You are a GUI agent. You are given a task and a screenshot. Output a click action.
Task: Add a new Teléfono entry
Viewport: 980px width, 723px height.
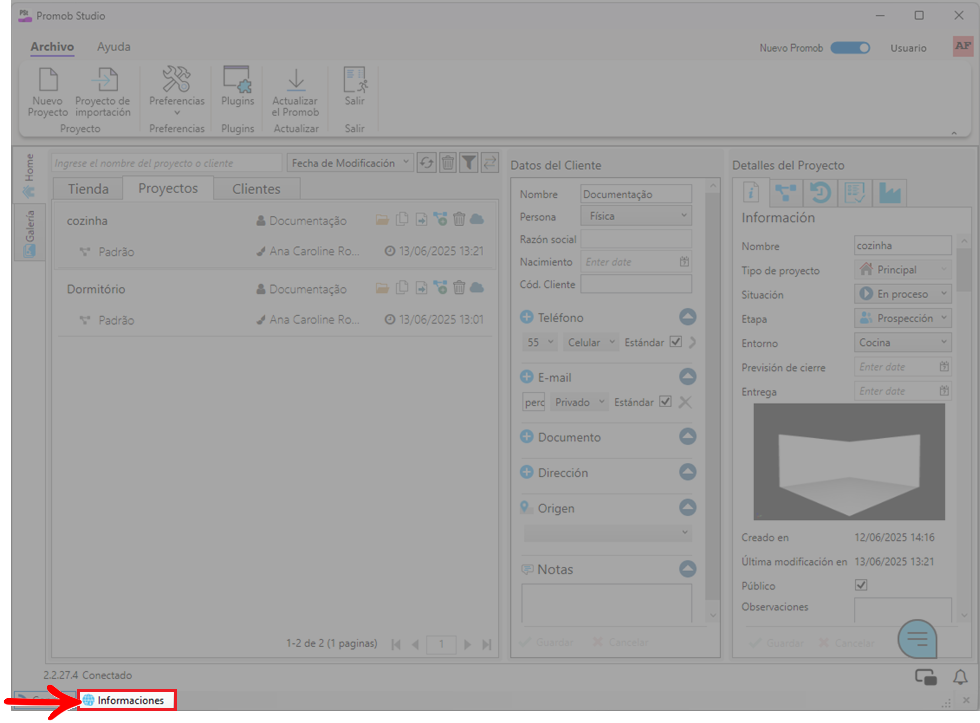point(526,317)
